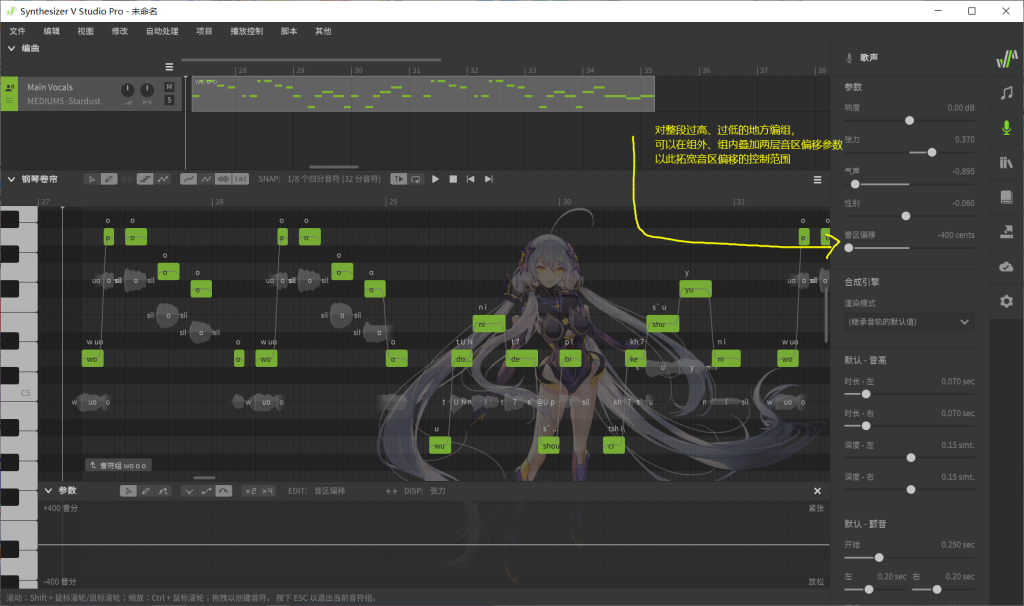
Task: Toggle wavy pitch deviation view icon
Action: click(x=206, y=179)
